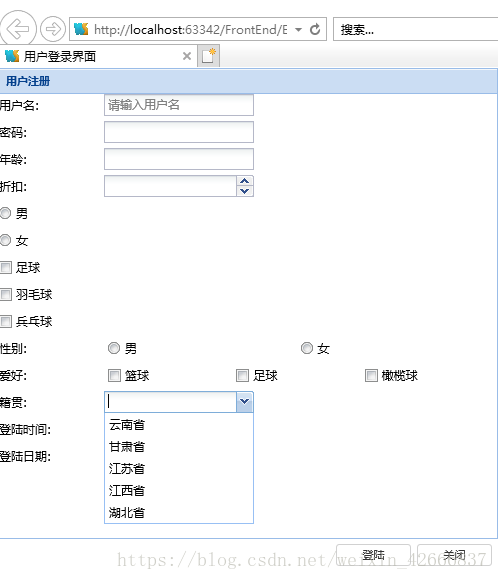Image resolution: width=498 pixels, height=580 pixels.
Task: Select the standalone 男 radio on left
Action: (x=5, y=213)
